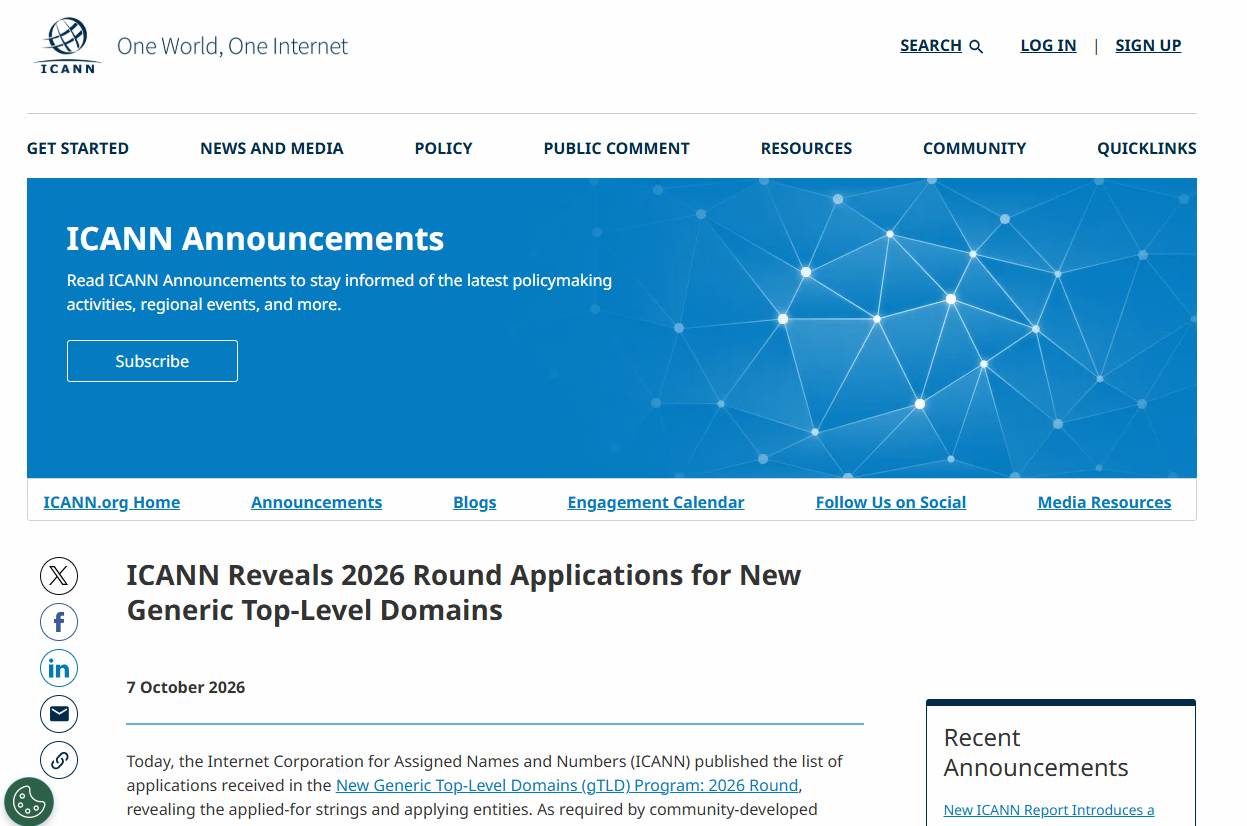Screen dimensions: 1247x826
Task: Open the Blogs link
Action: coord(475,502)
